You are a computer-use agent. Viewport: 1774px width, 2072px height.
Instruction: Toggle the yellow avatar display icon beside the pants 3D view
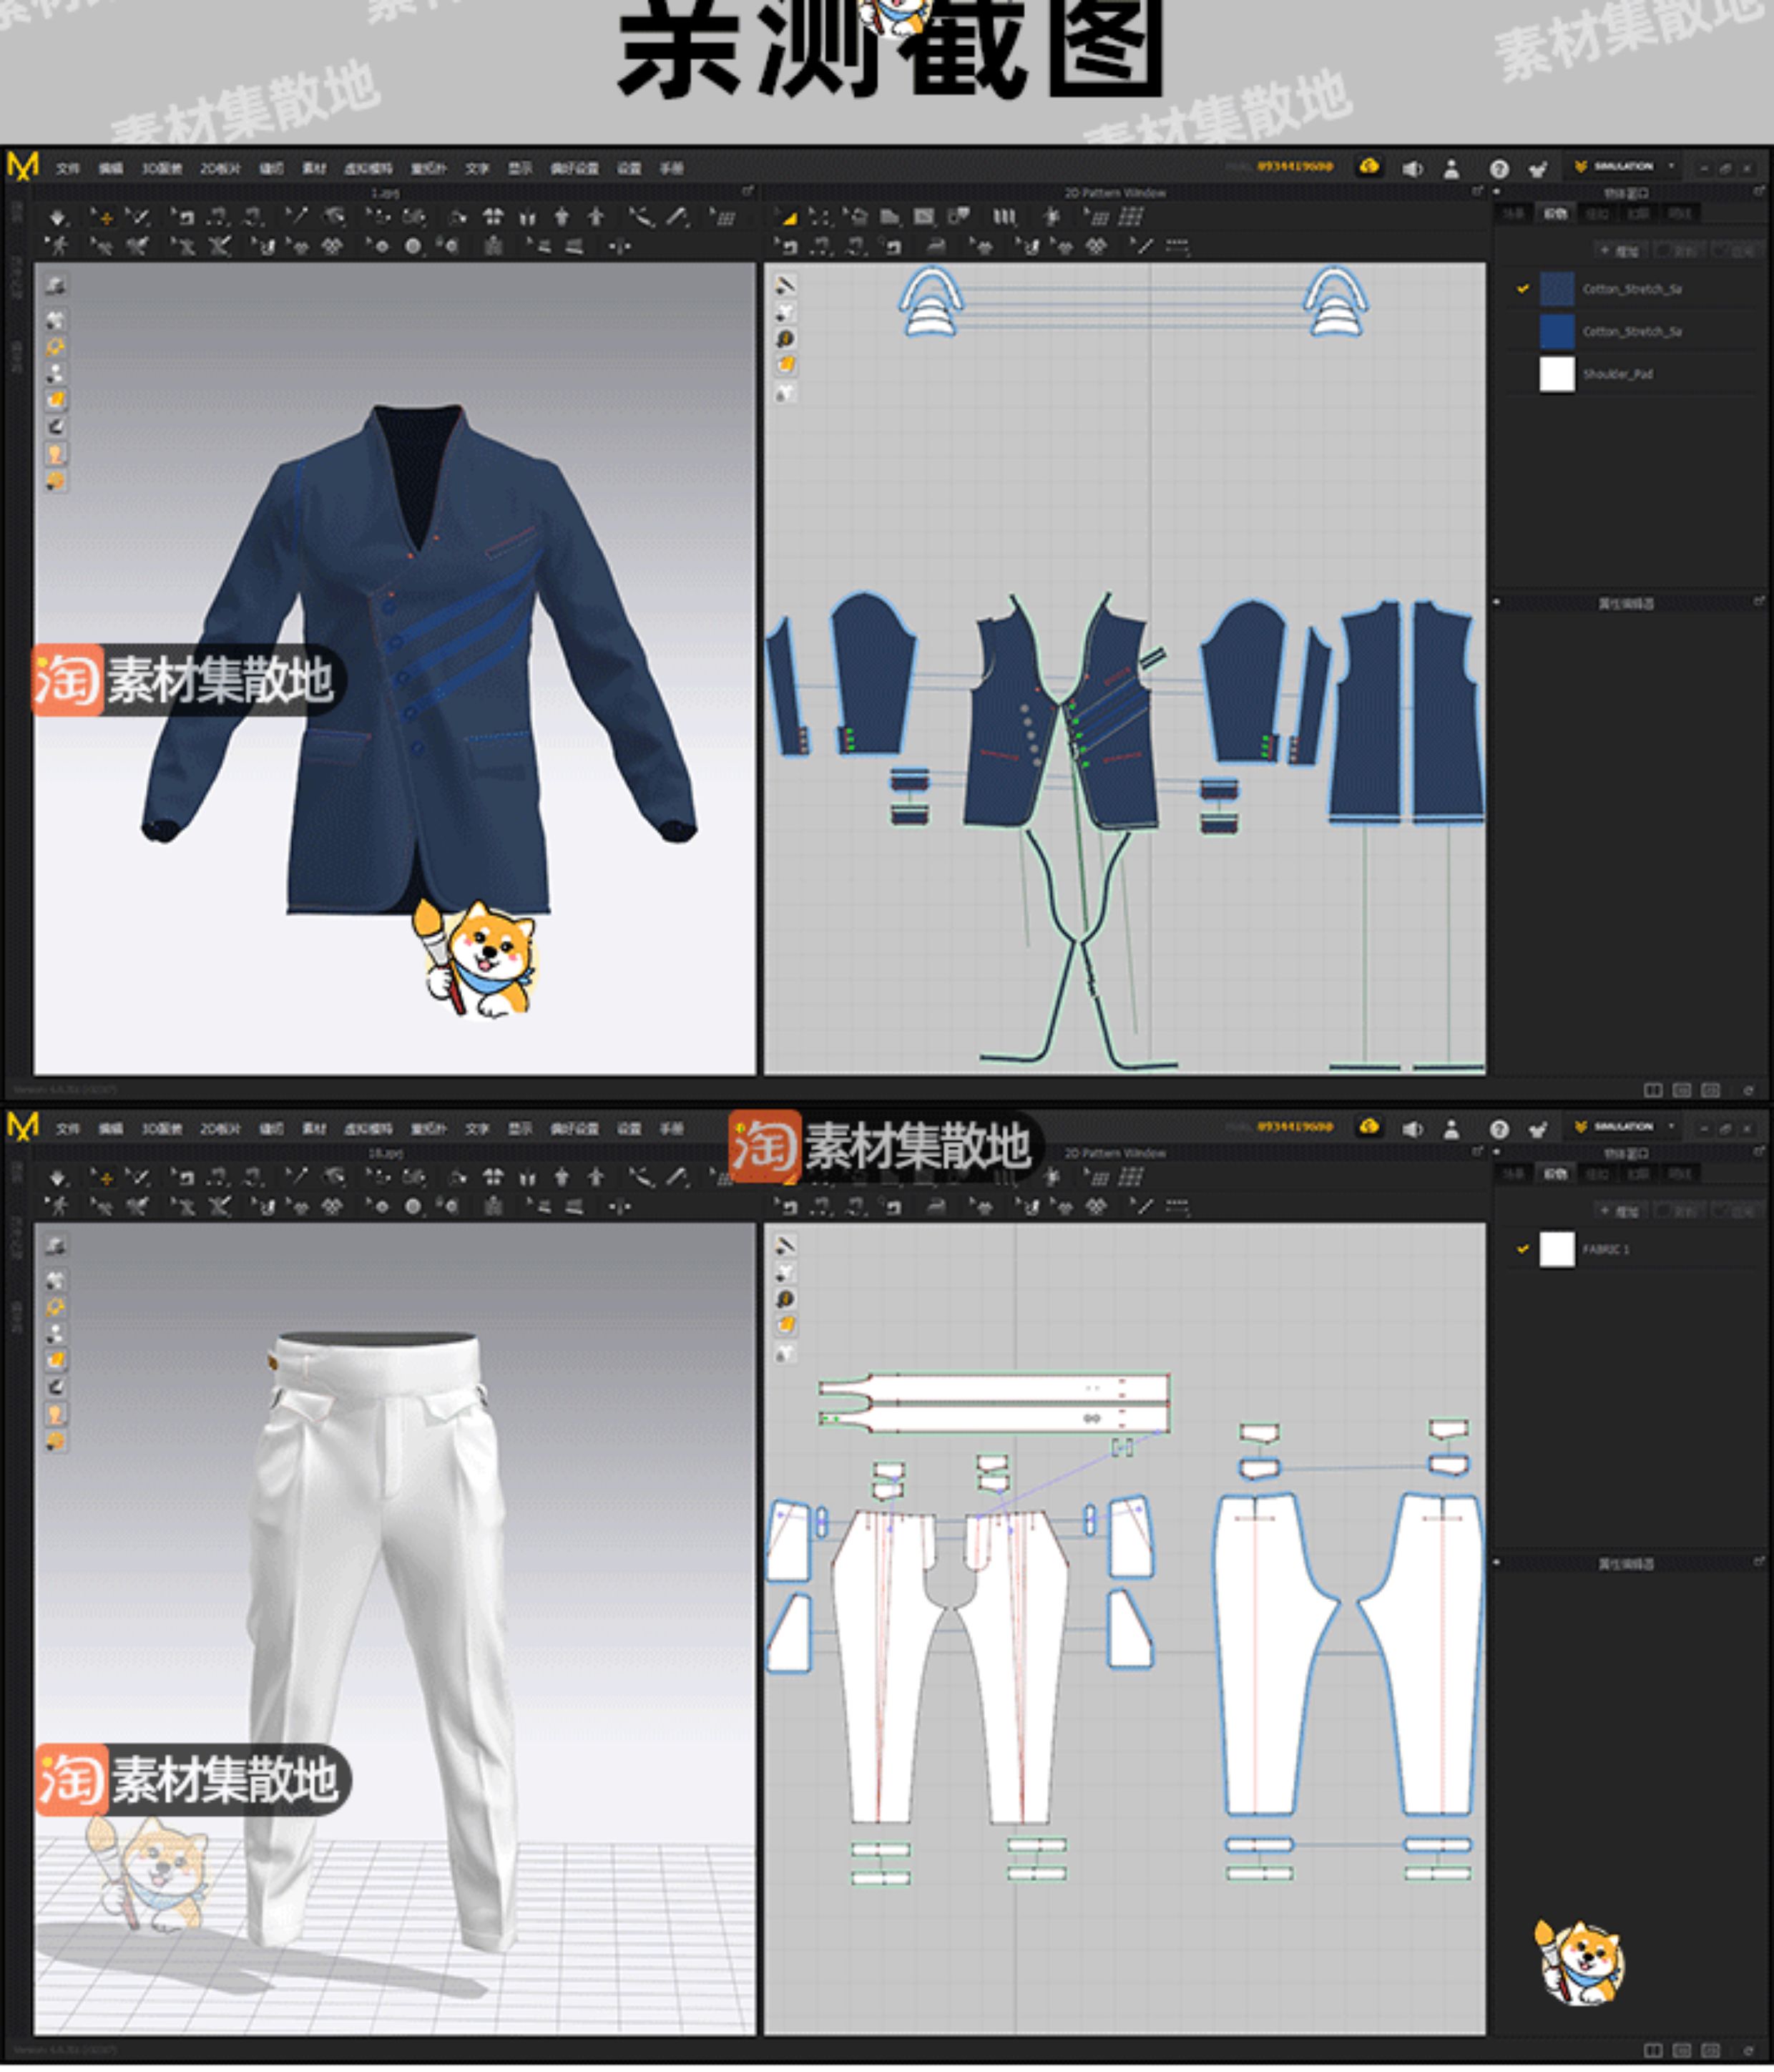coord(56,1413)
